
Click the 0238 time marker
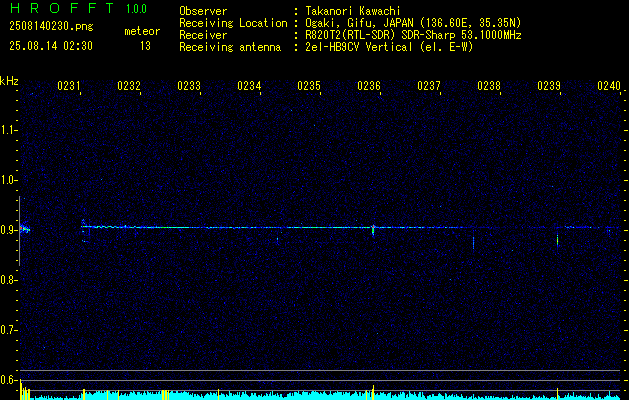click(489, 86)
